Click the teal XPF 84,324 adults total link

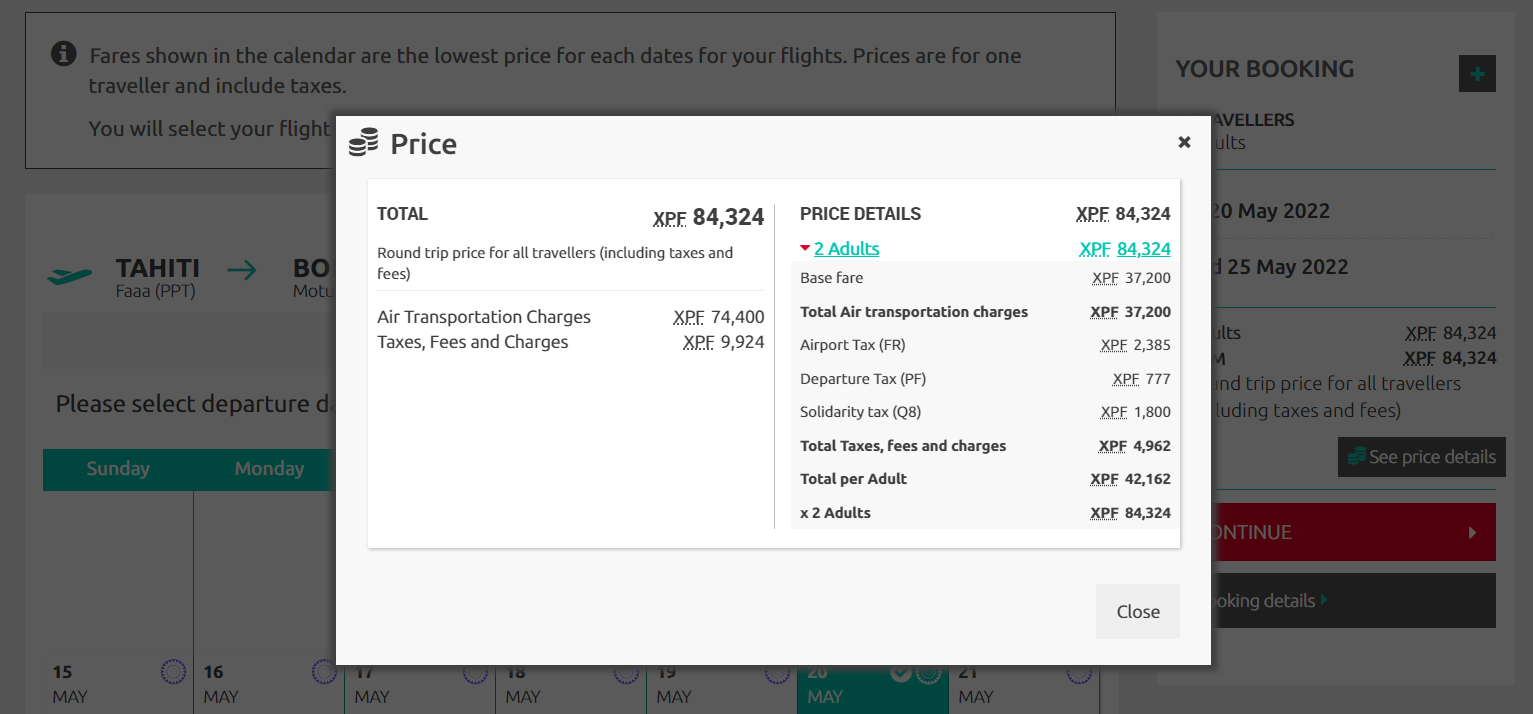pyautogui.click(x=1124, y=249)
